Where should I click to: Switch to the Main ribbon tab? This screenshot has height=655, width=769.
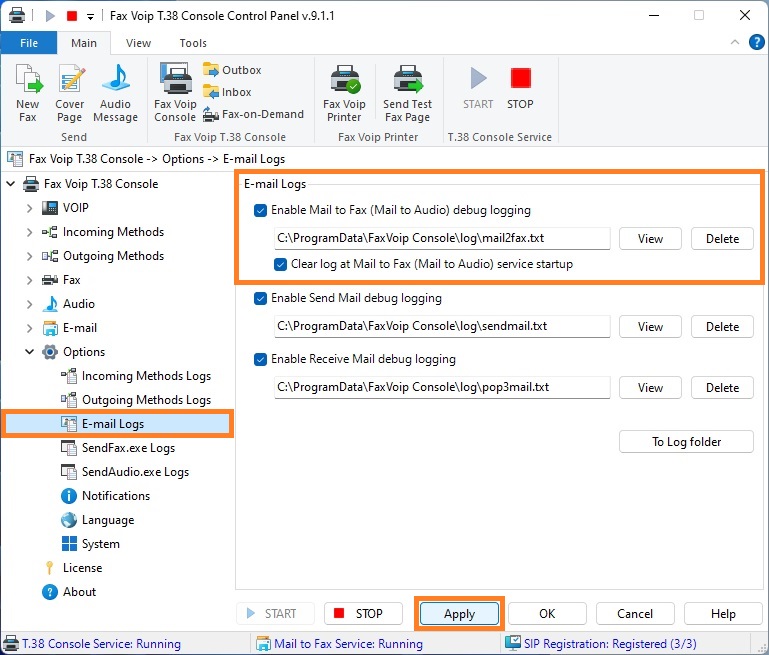84,43
